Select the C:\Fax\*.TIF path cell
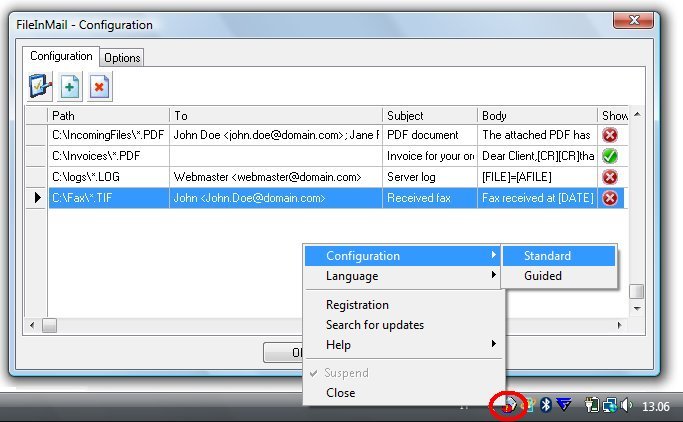This screenshot has height=422, width=683. tap(108, 198)
